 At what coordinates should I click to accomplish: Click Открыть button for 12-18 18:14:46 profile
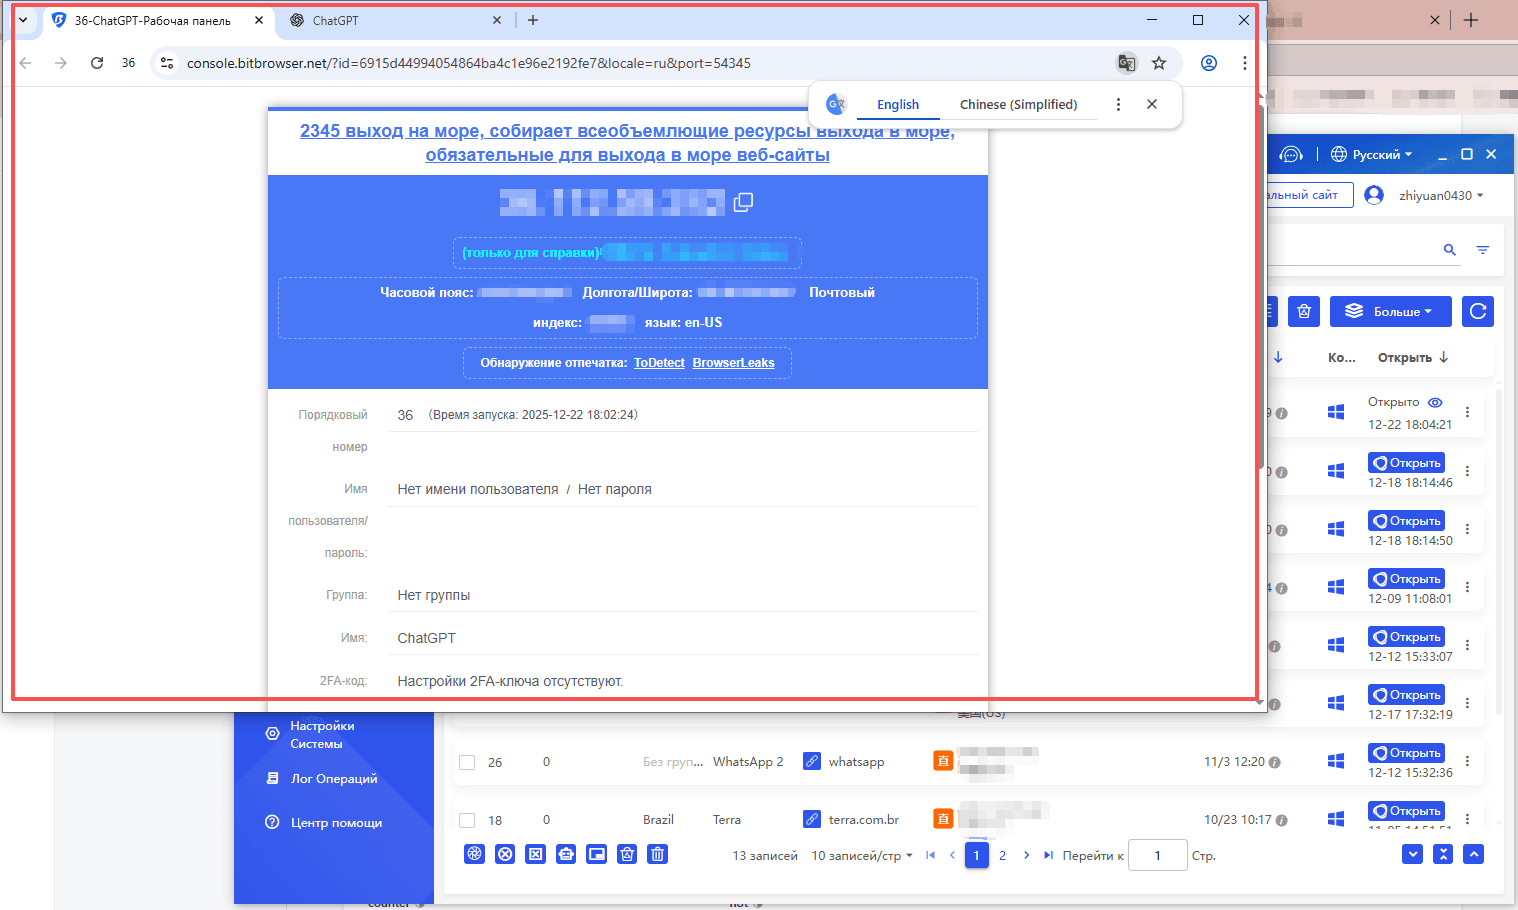tap(1406, 462)
